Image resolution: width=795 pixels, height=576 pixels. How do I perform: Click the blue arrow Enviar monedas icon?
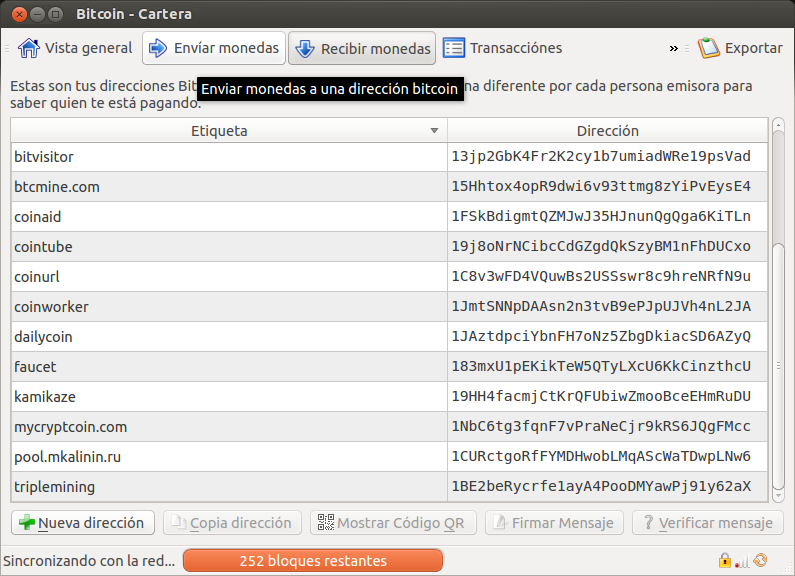pyautogui.click(x=158, y=48)
